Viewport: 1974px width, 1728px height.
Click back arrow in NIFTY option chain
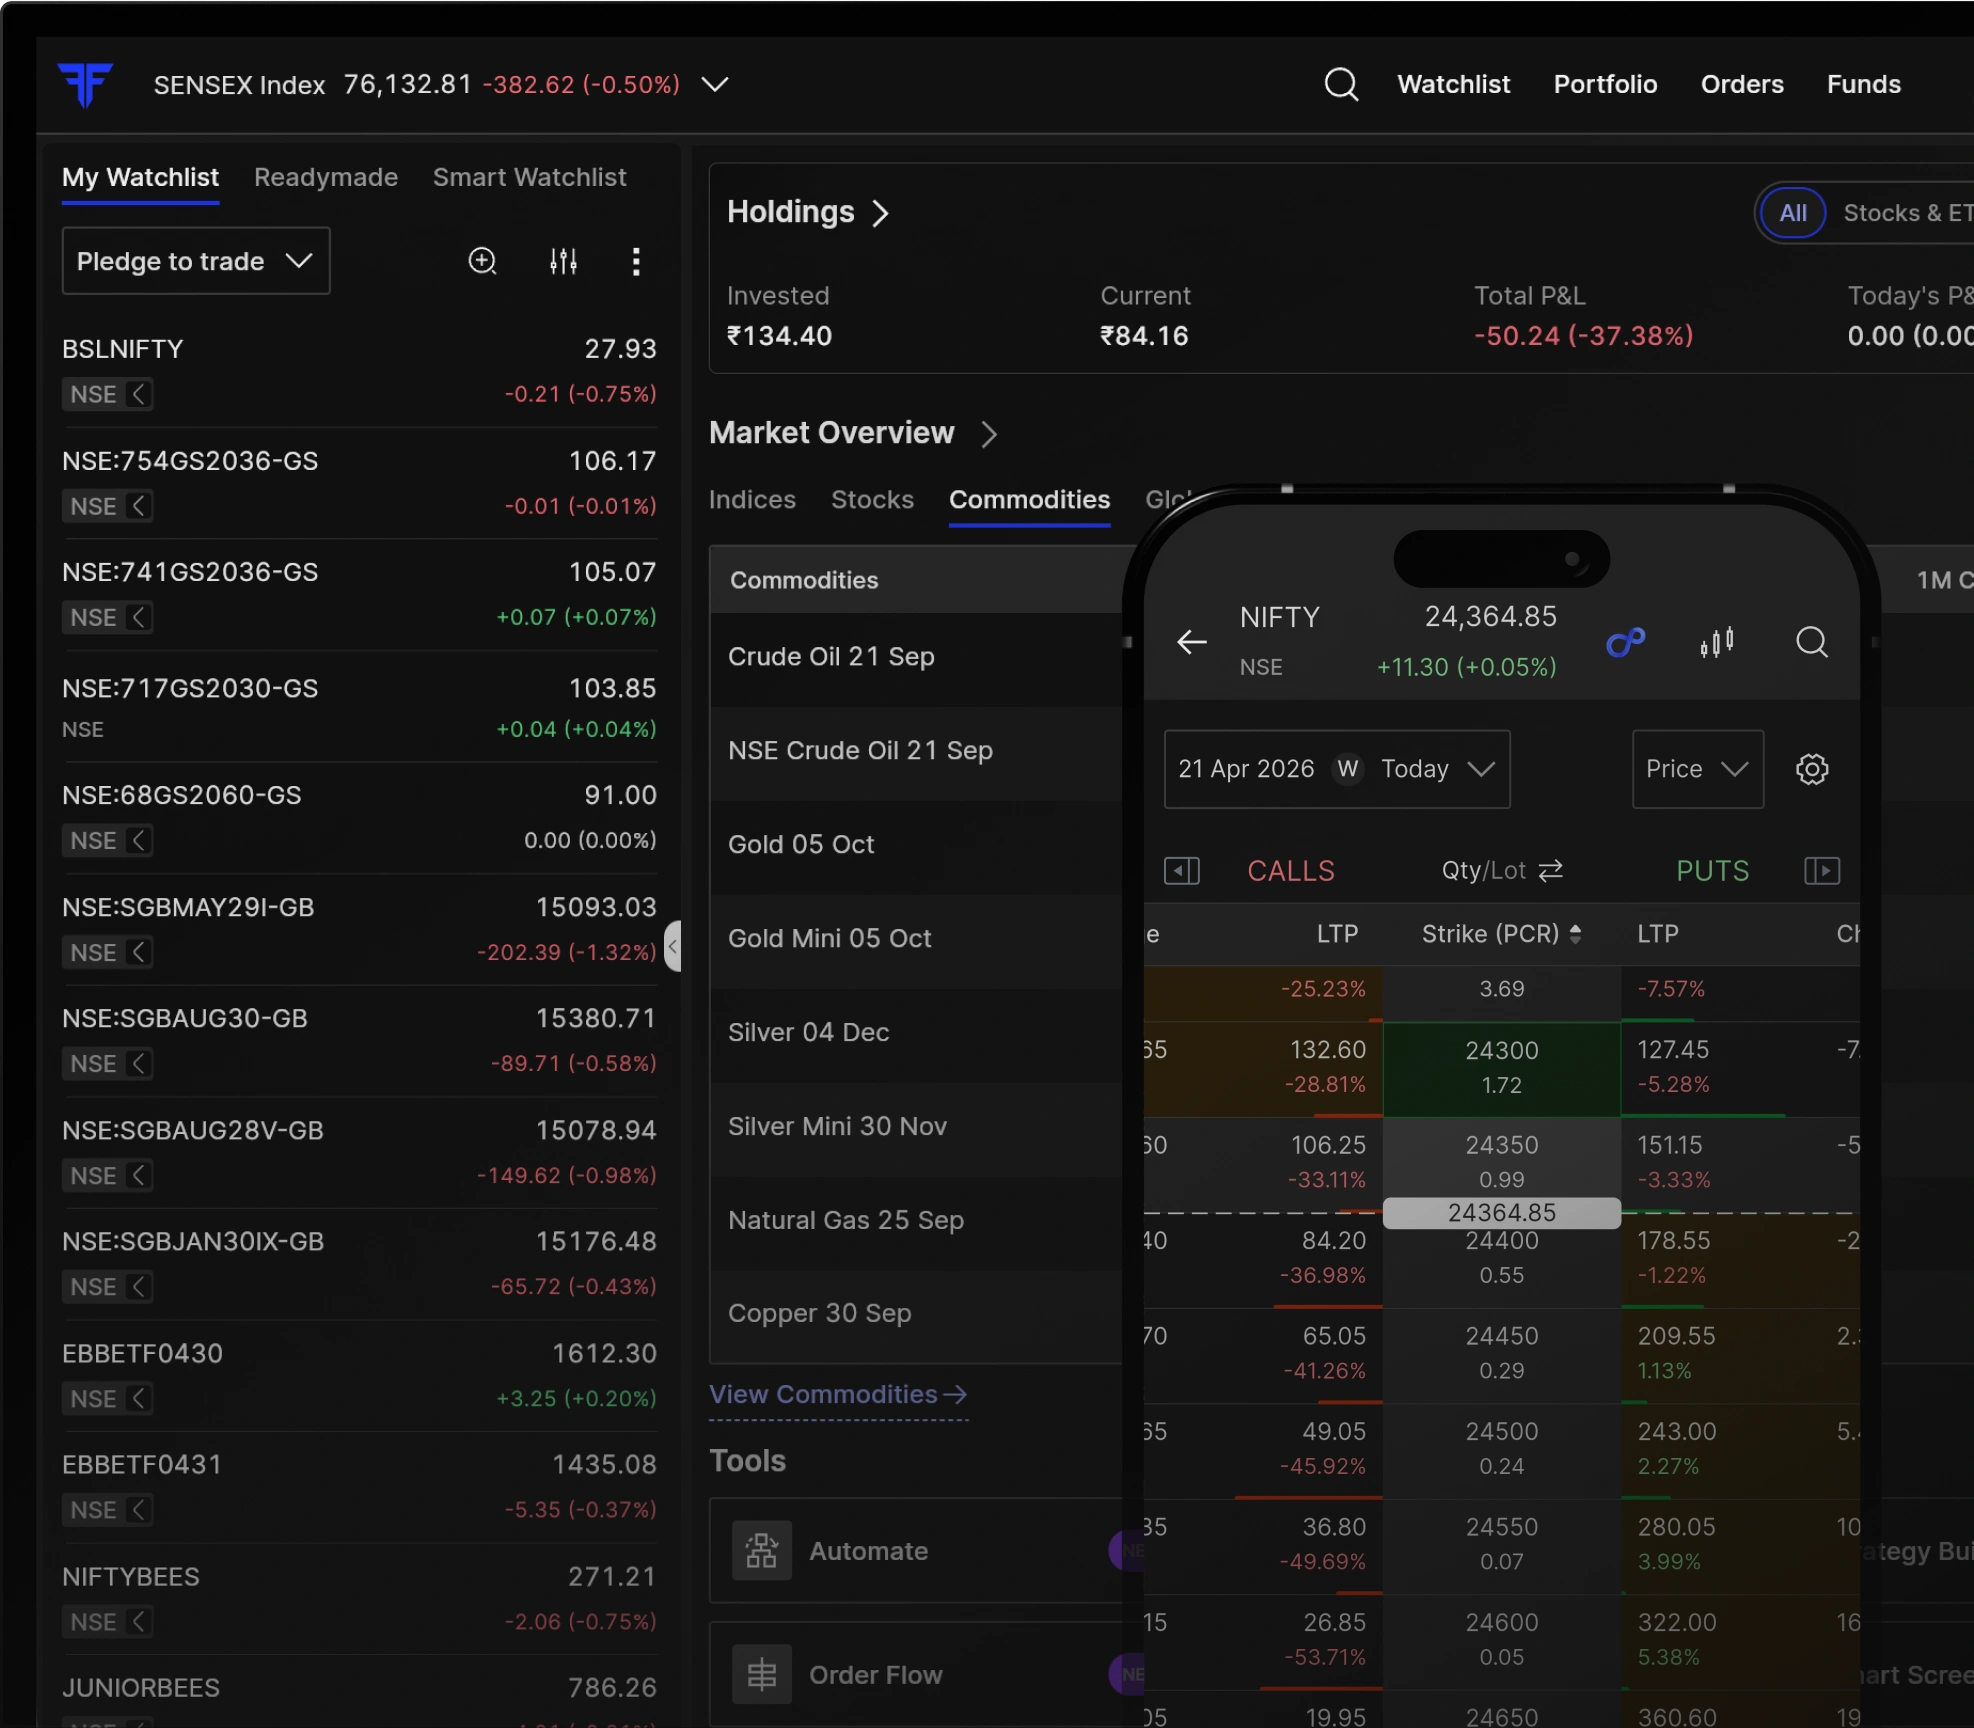point(1191,642)
